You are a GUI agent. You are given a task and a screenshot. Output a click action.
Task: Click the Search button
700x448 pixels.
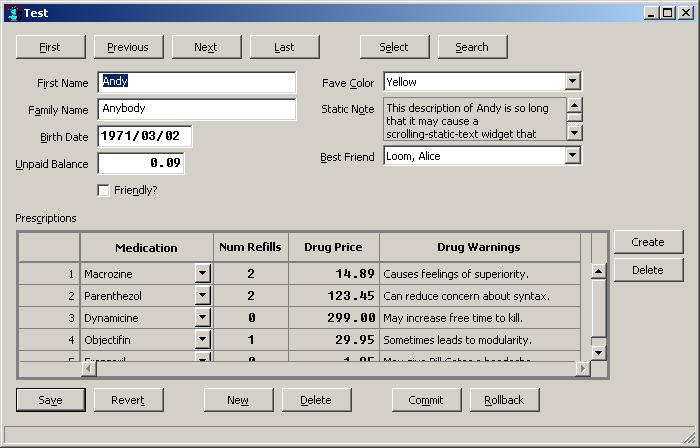tap(472, 47)
